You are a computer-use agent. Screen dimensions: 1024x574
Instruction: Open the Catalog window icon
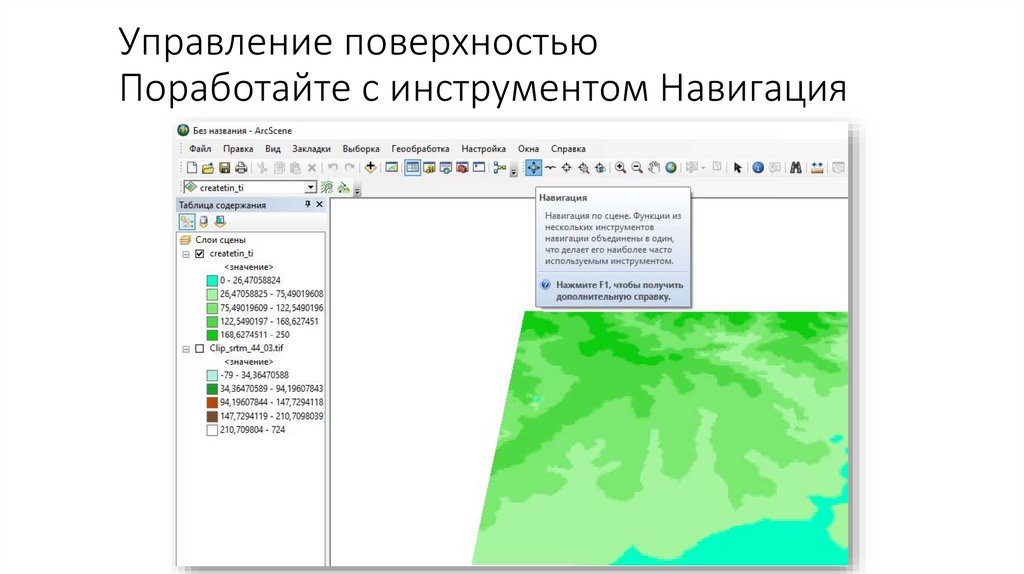pyautogui.click(x=429, y=168)
